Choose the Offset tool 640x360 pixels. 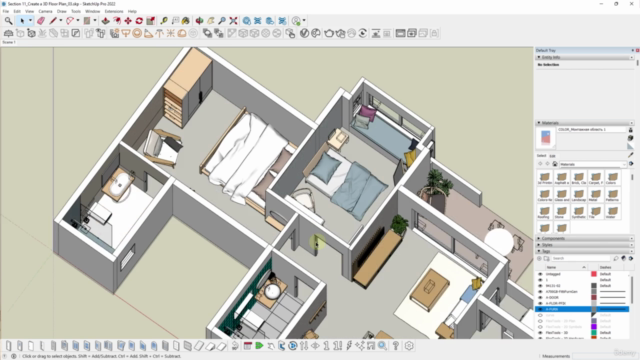click(x=117, y=21)
